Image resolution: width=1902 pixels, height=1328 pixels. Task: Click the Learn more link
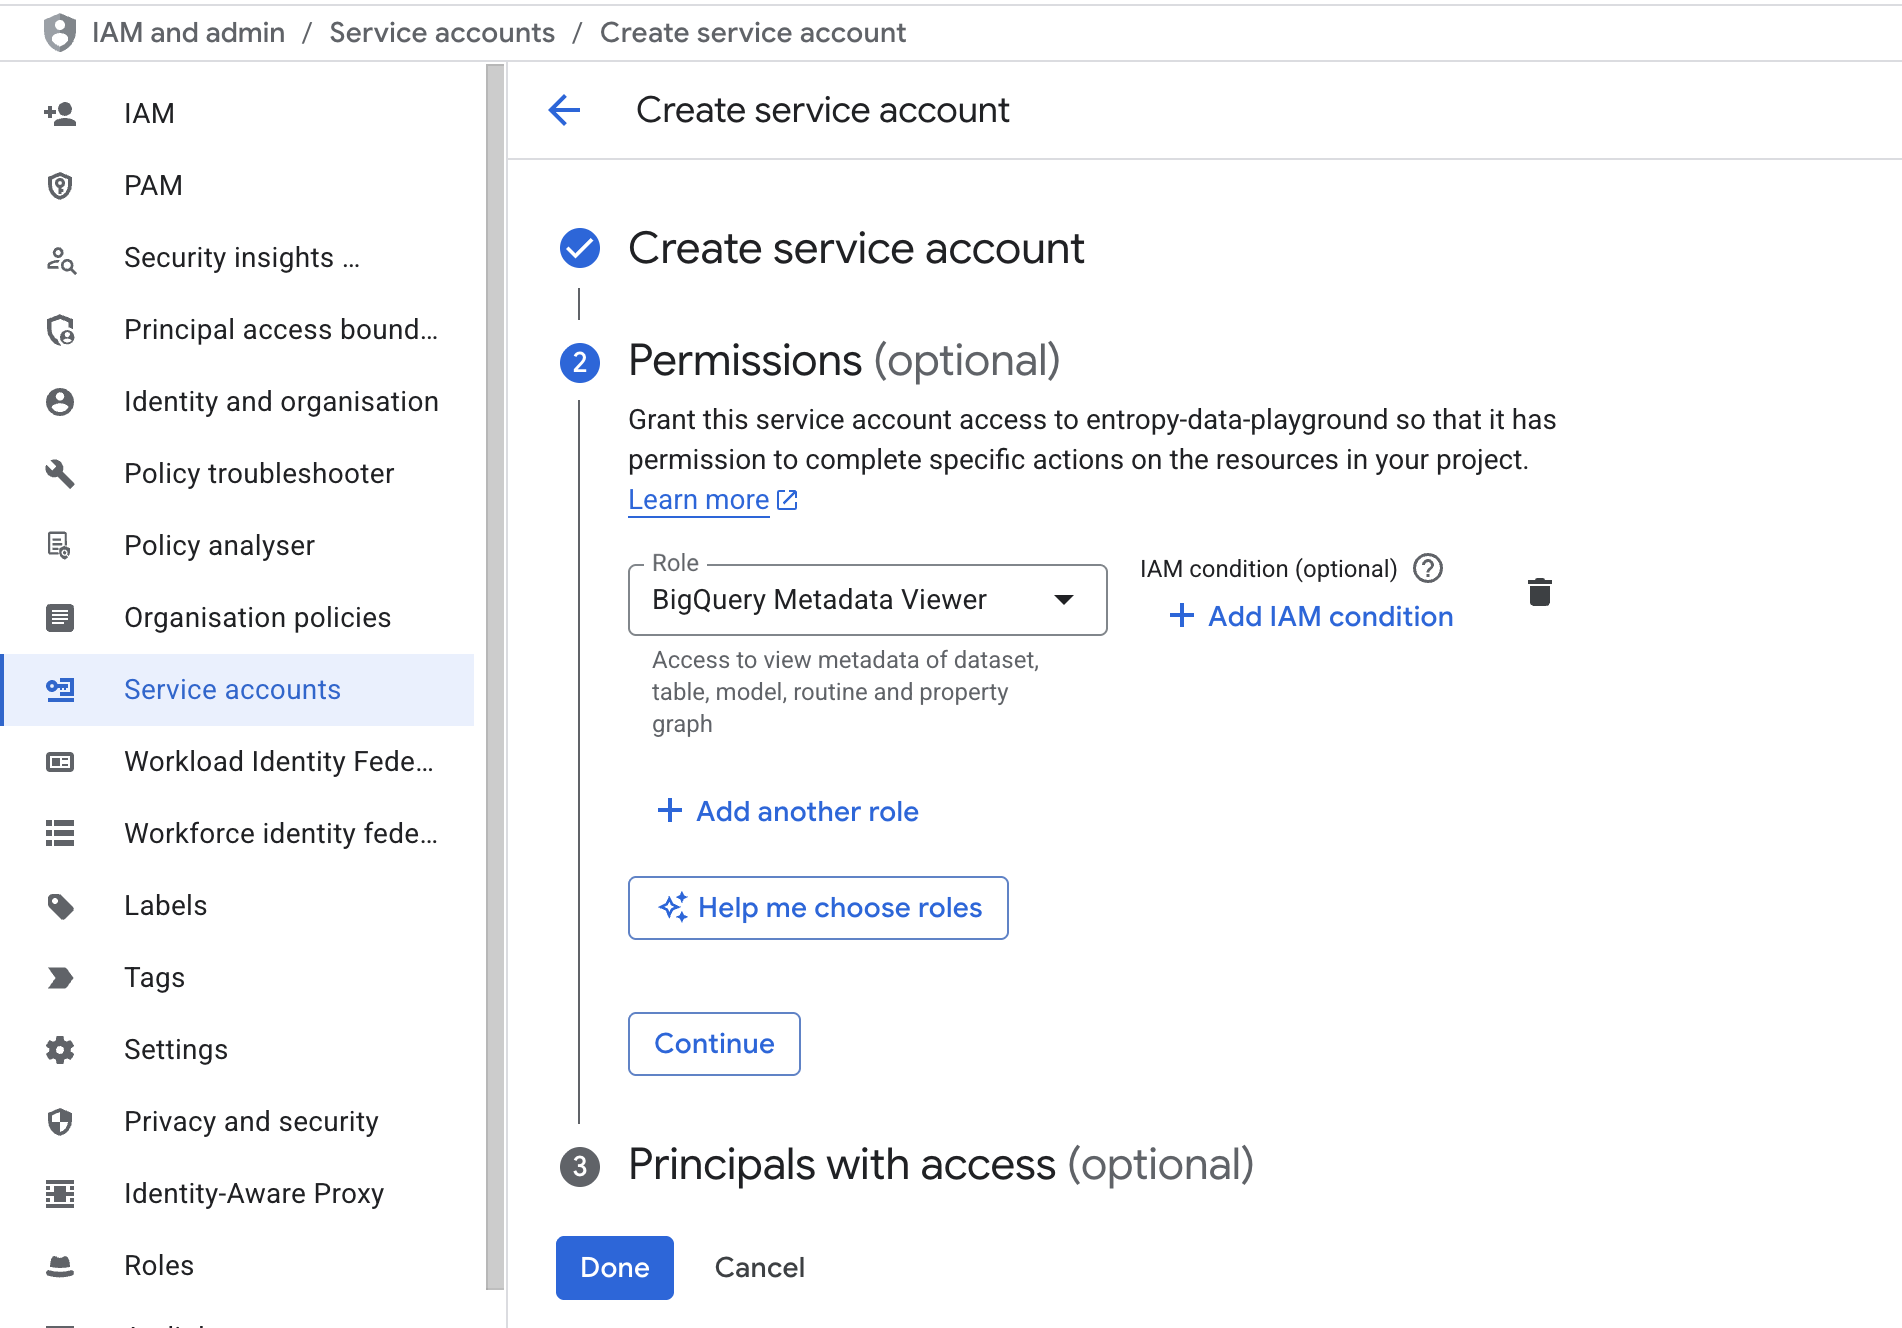(699, 499)
